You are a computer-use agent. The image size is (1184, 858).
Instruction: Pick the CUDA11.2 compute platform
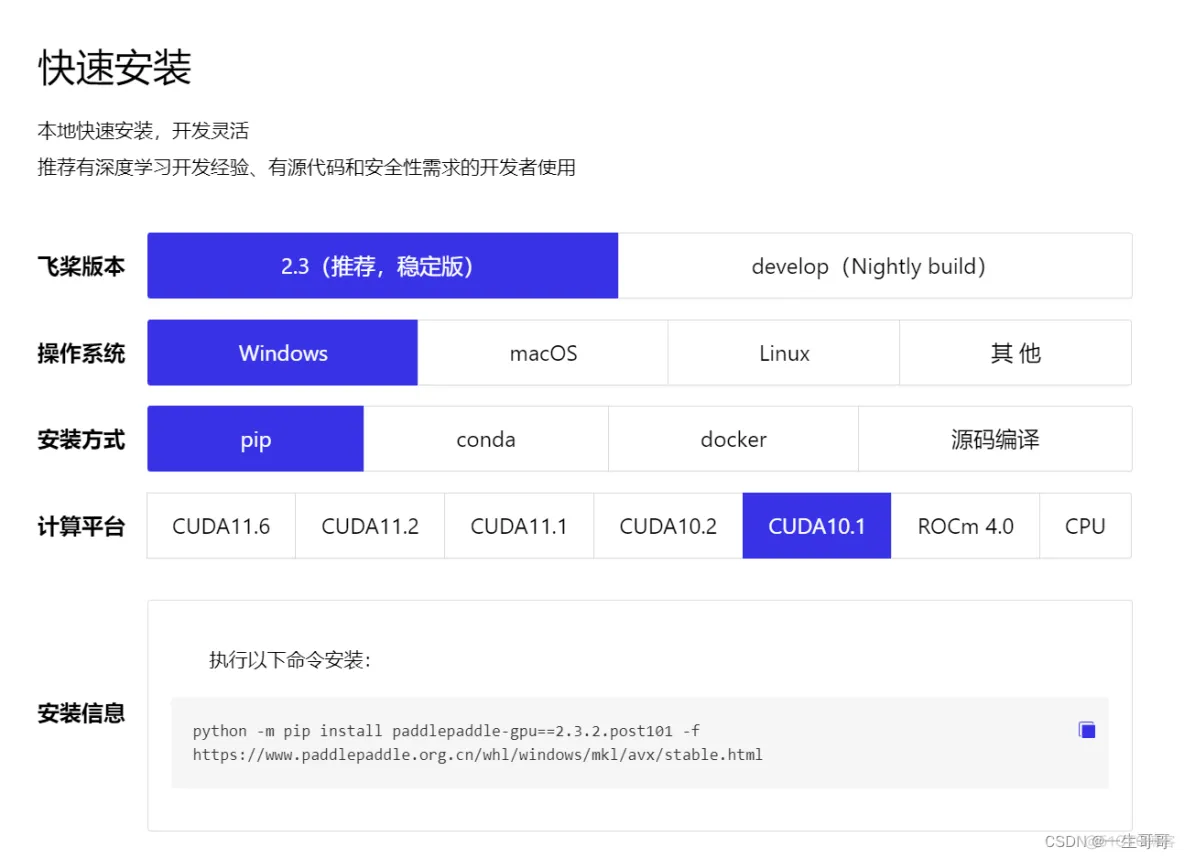pyautogui.click(x=370, y=526)
